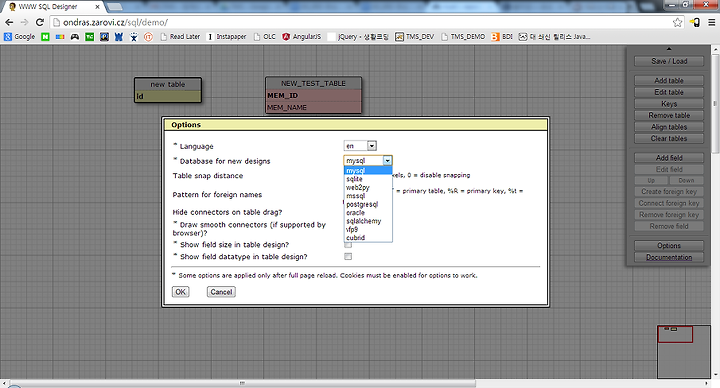Confirm options with OK button

pyautogui.click(x=180, y=292)
